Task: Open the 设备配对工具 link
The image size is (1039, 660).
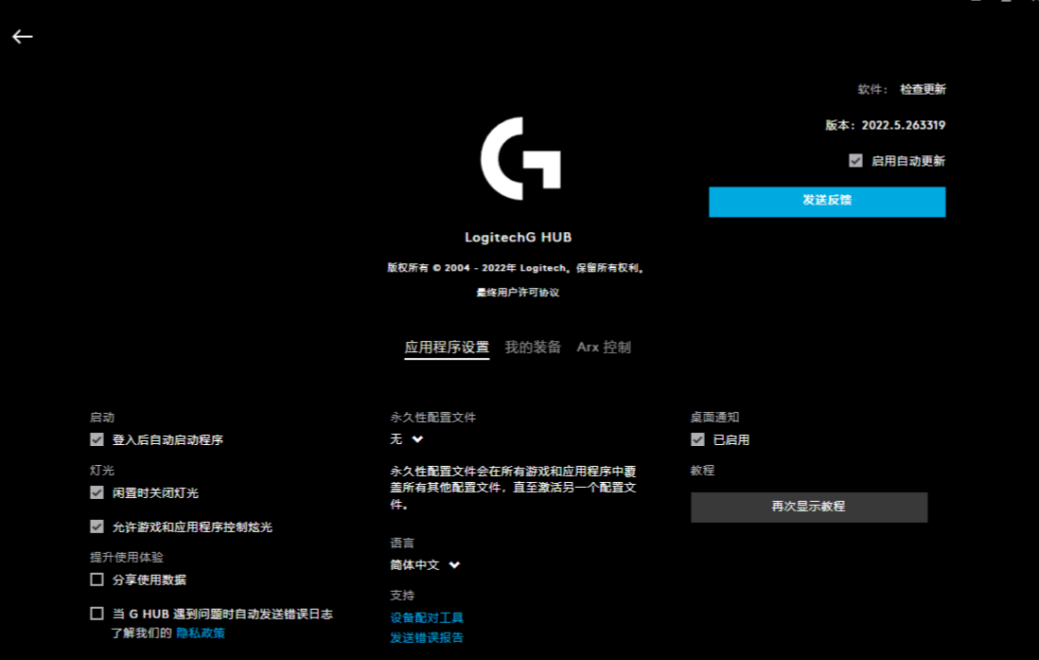Action: coord(427,618)
